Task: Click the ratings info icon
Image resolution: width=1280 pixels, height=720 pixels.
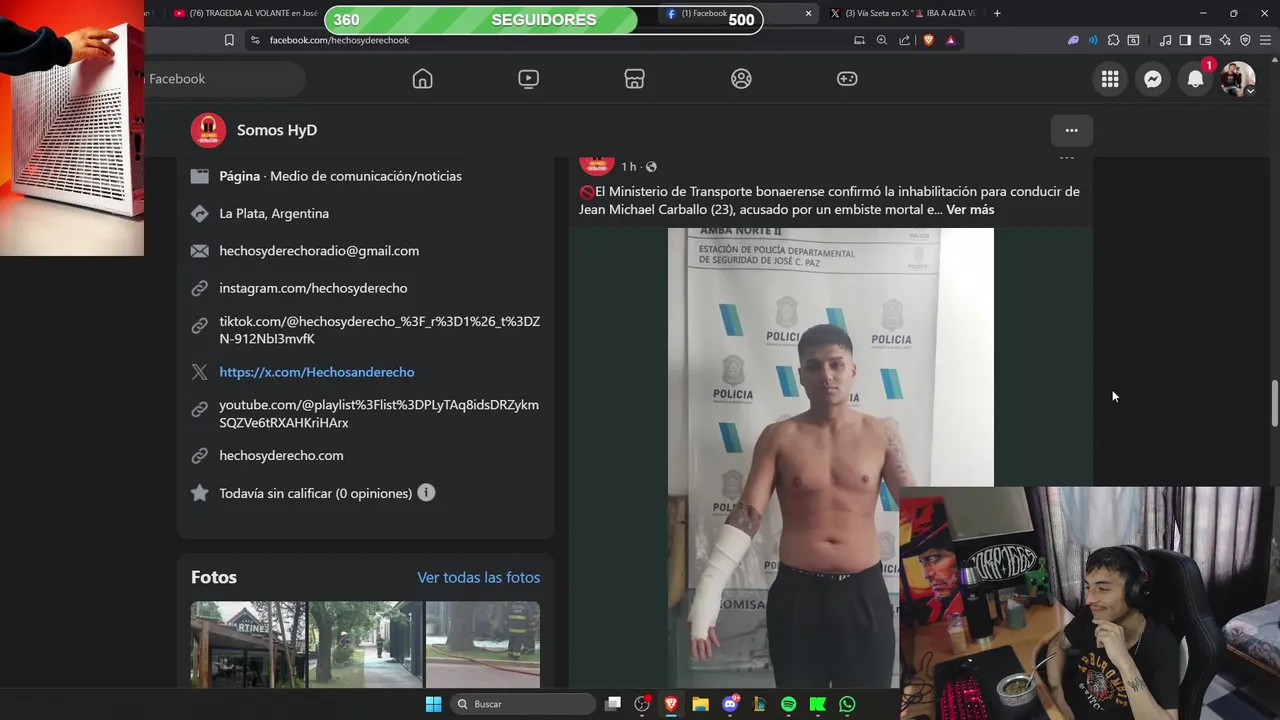Action: (426, 493)
